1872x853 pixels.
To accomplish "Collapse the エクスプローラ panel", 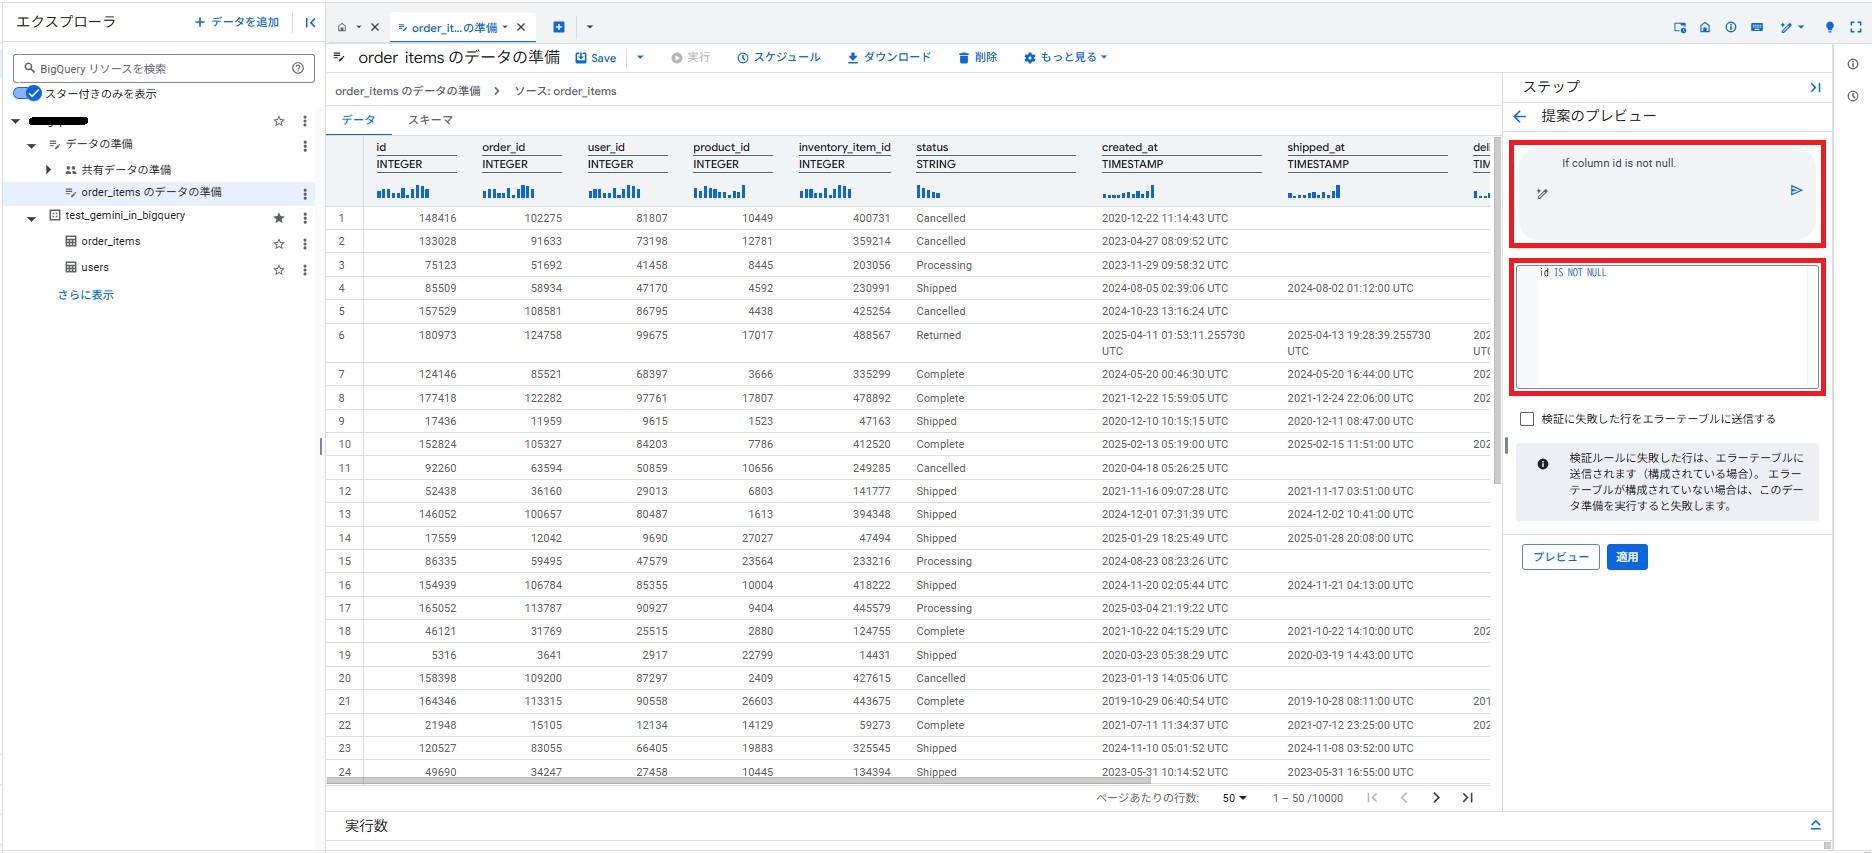I will point(310,22).
